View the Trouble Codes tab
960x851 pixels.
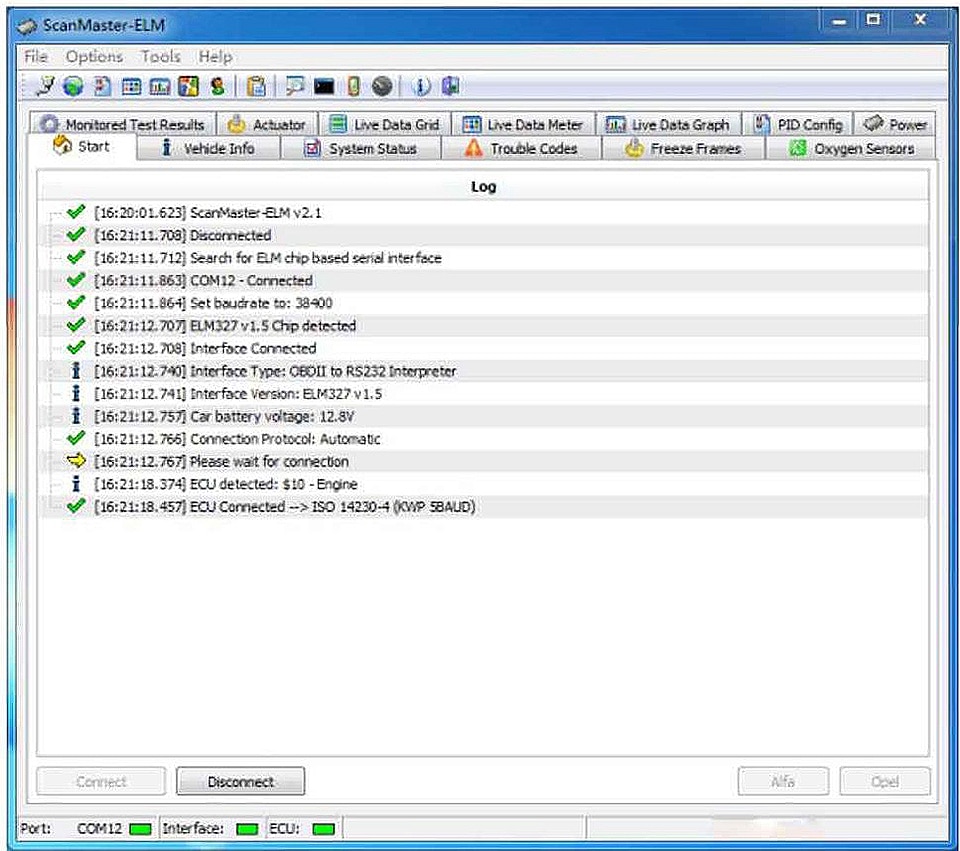click(521, 148)
